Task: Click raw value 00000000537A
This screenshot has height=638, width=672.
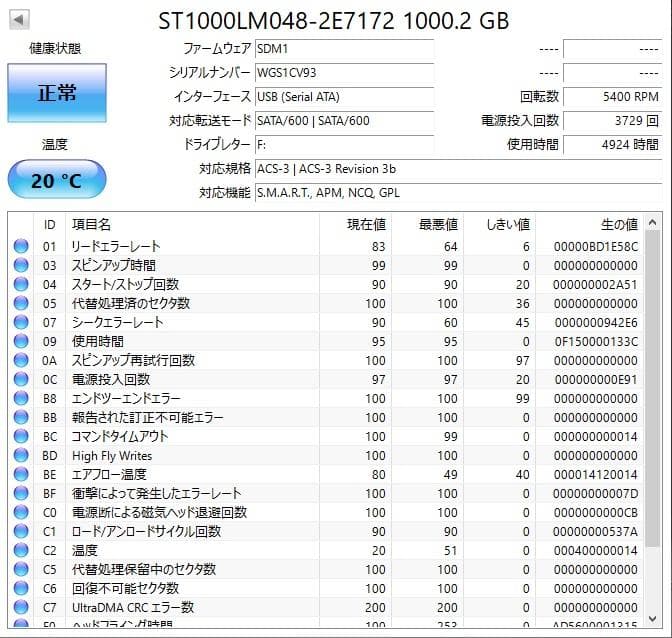Action: [x=595, y=532]
